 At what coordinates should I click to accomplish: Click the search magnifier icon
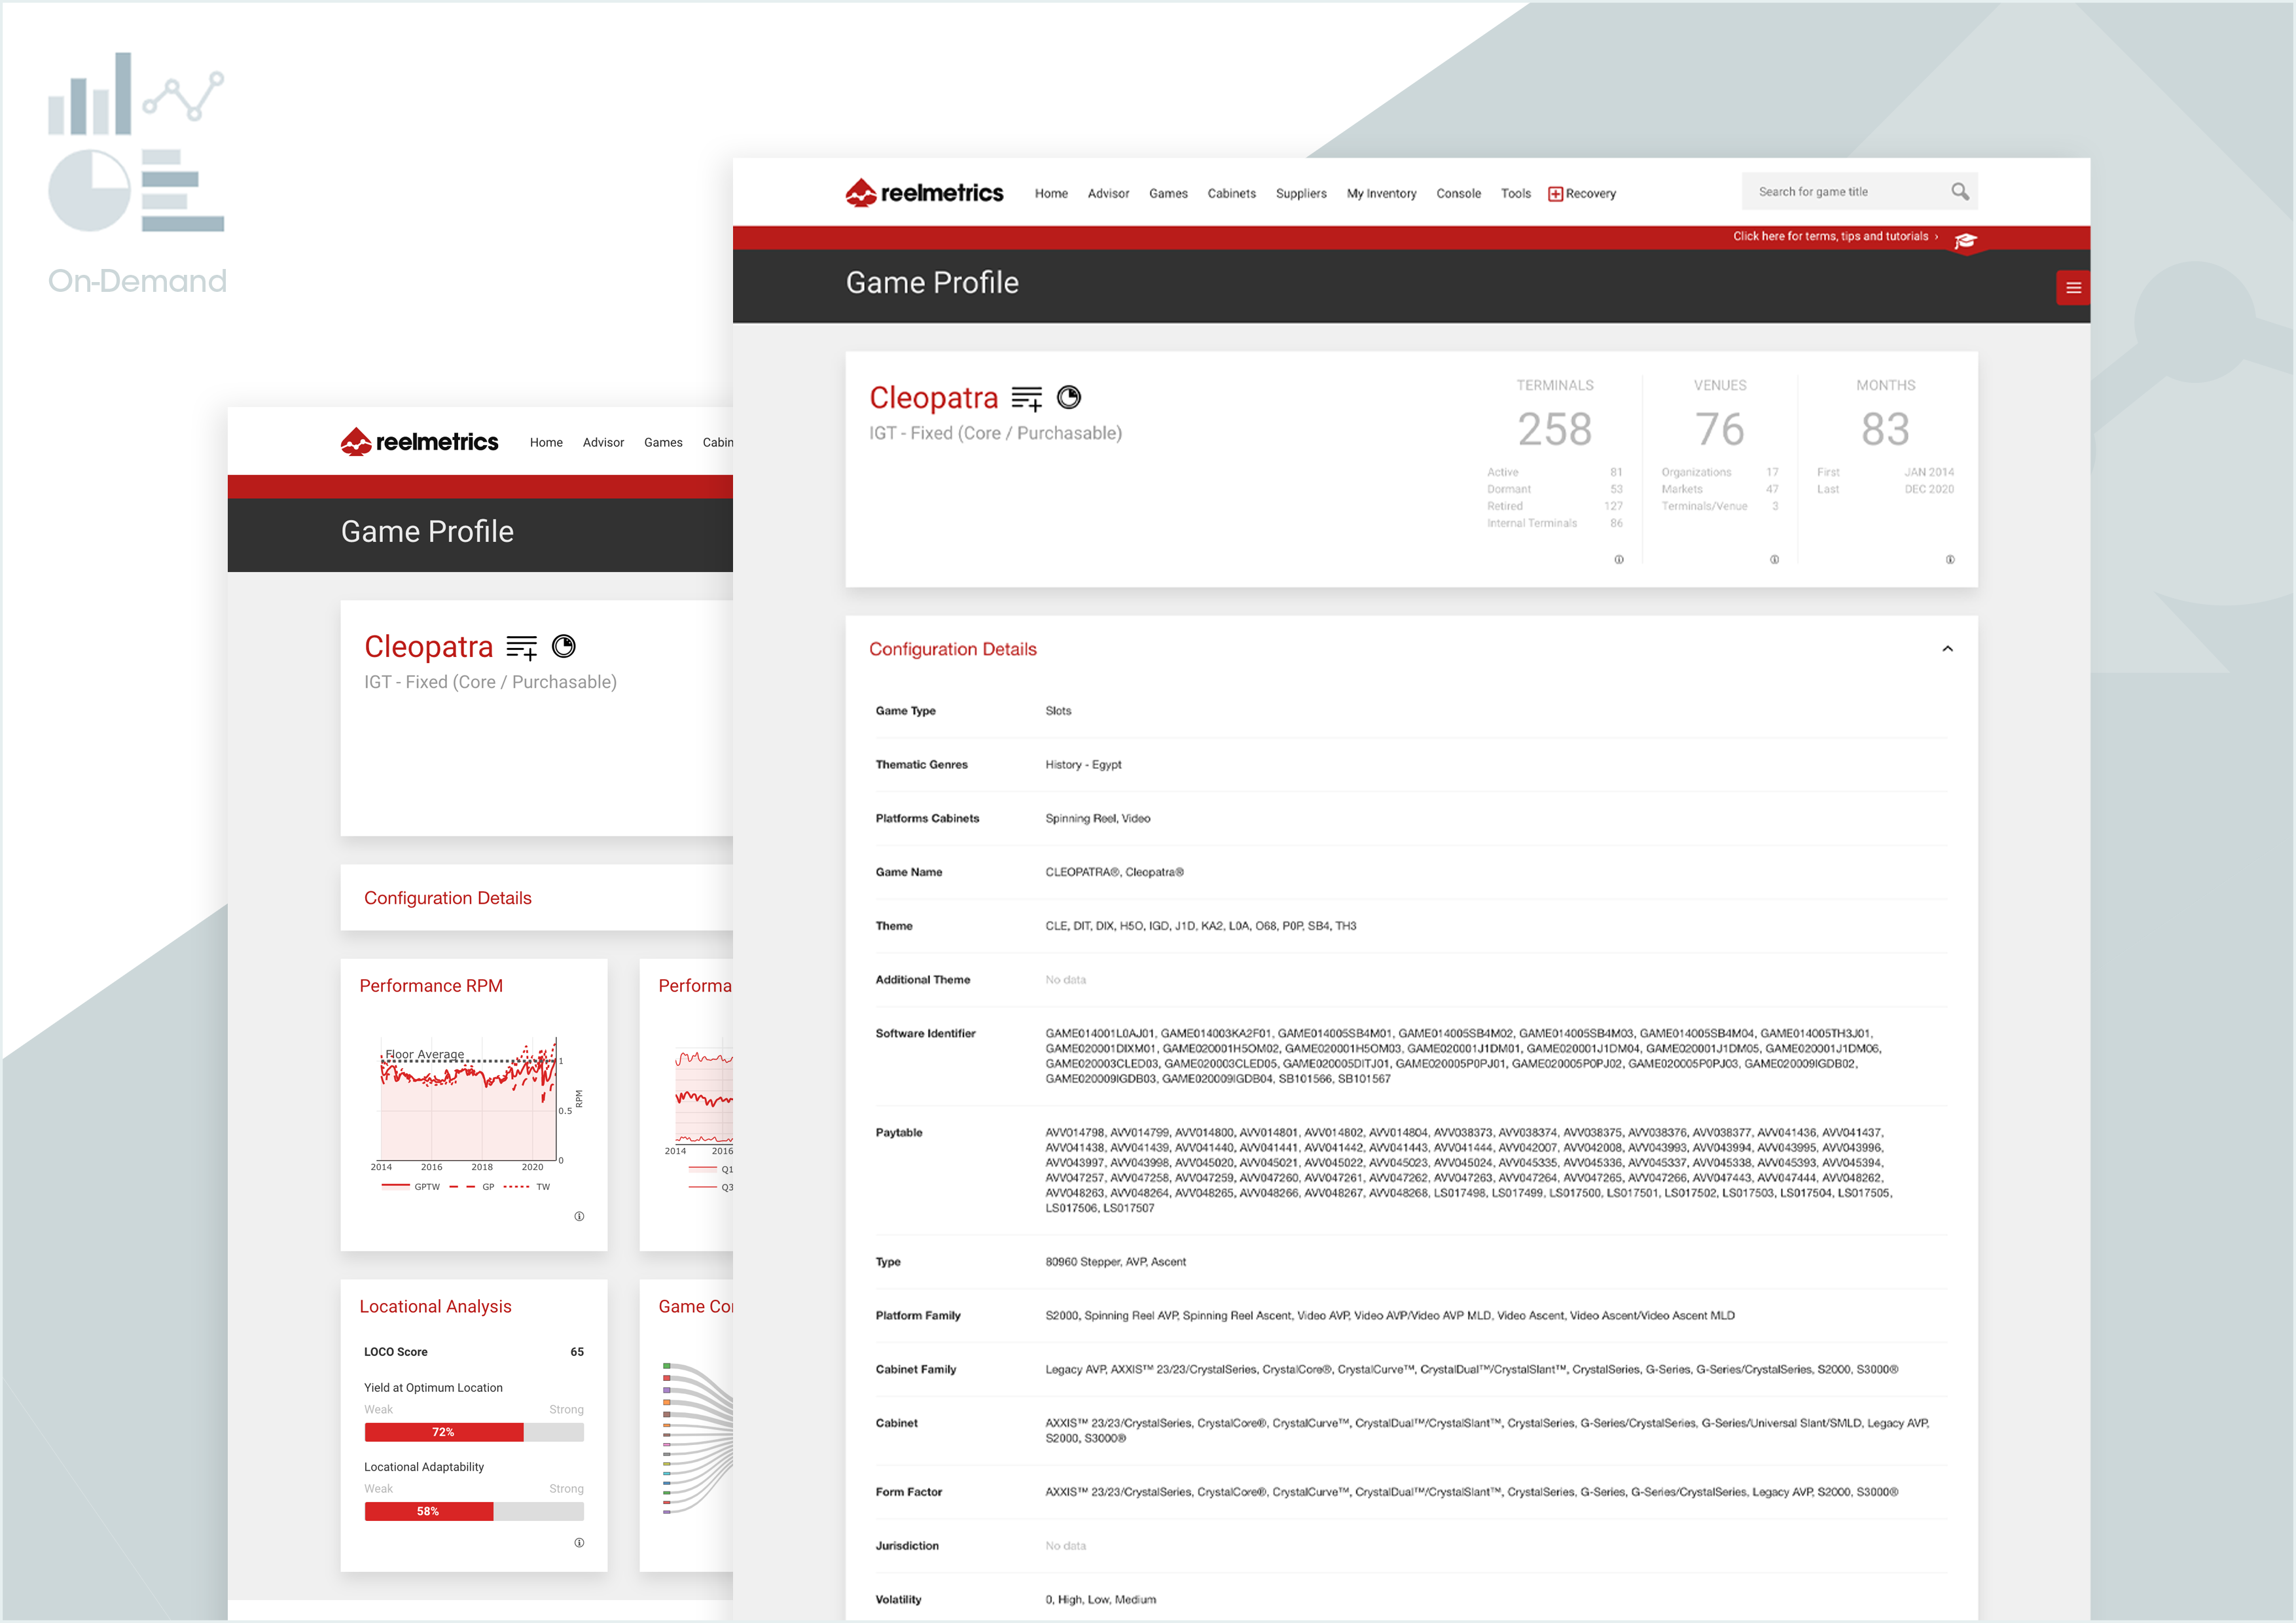(1959, 191)
